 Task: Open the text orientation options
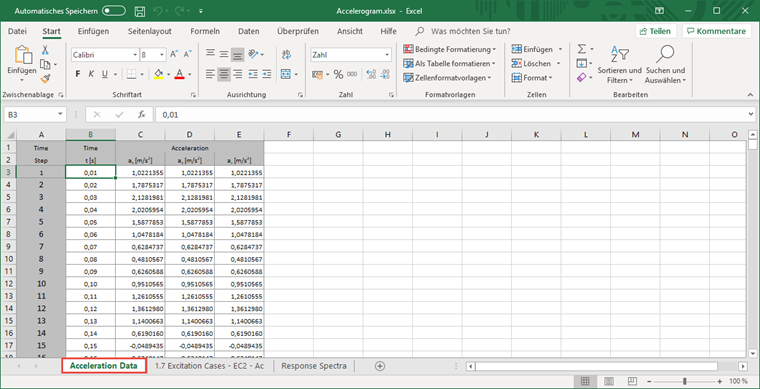pos(255,54)
